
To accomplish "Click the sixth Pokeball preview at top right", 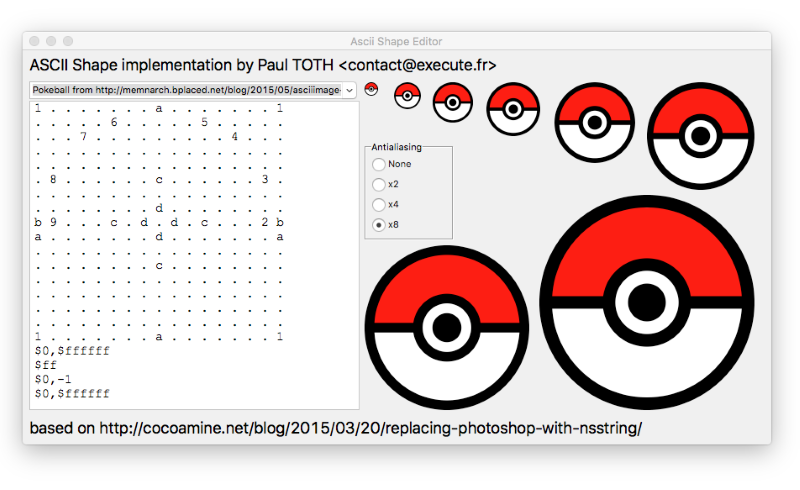I will 701,136.
